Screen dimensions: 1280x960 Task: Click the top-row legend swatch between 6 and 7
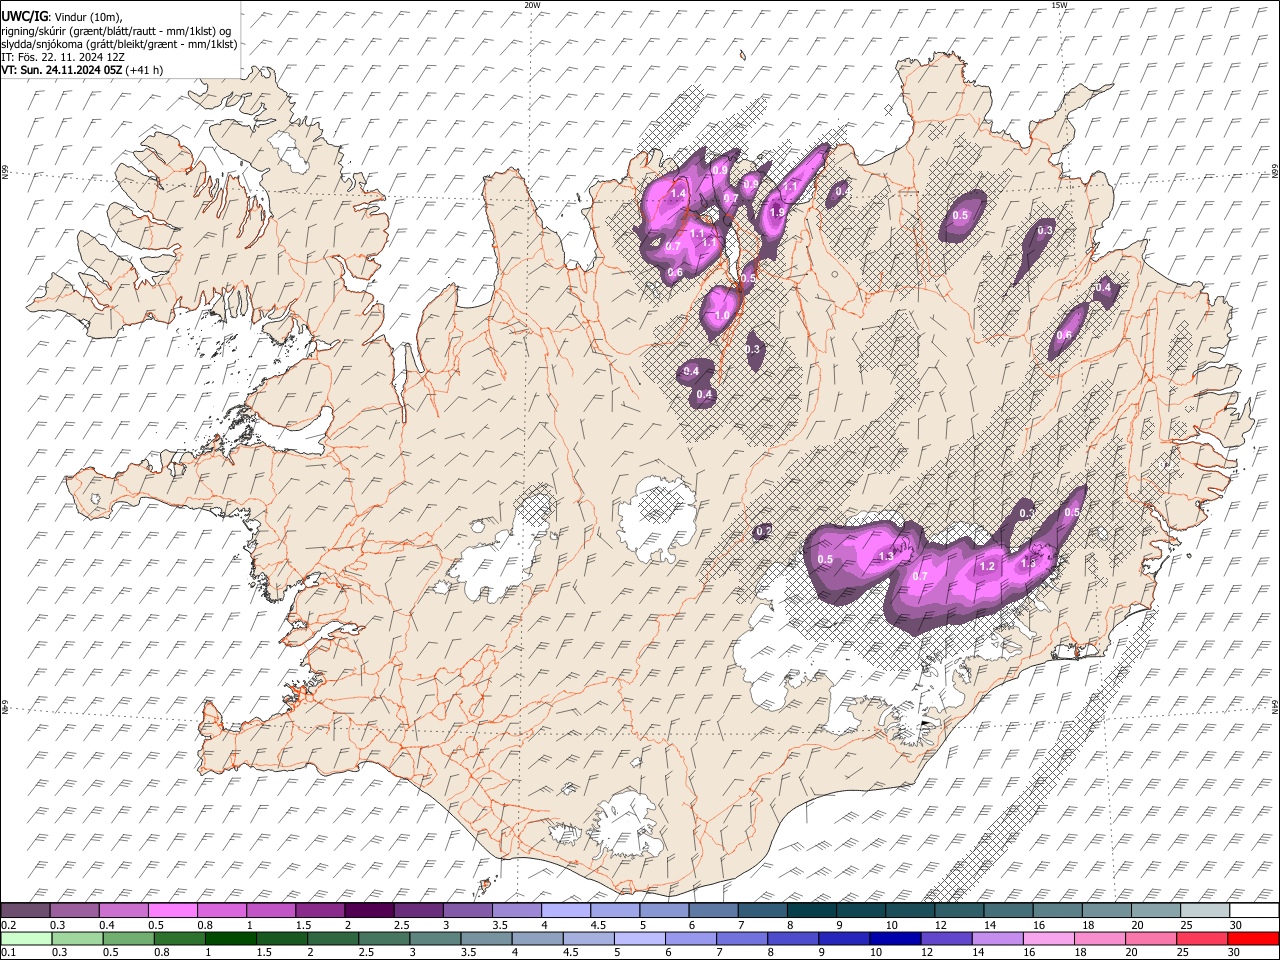click(712, 911)
